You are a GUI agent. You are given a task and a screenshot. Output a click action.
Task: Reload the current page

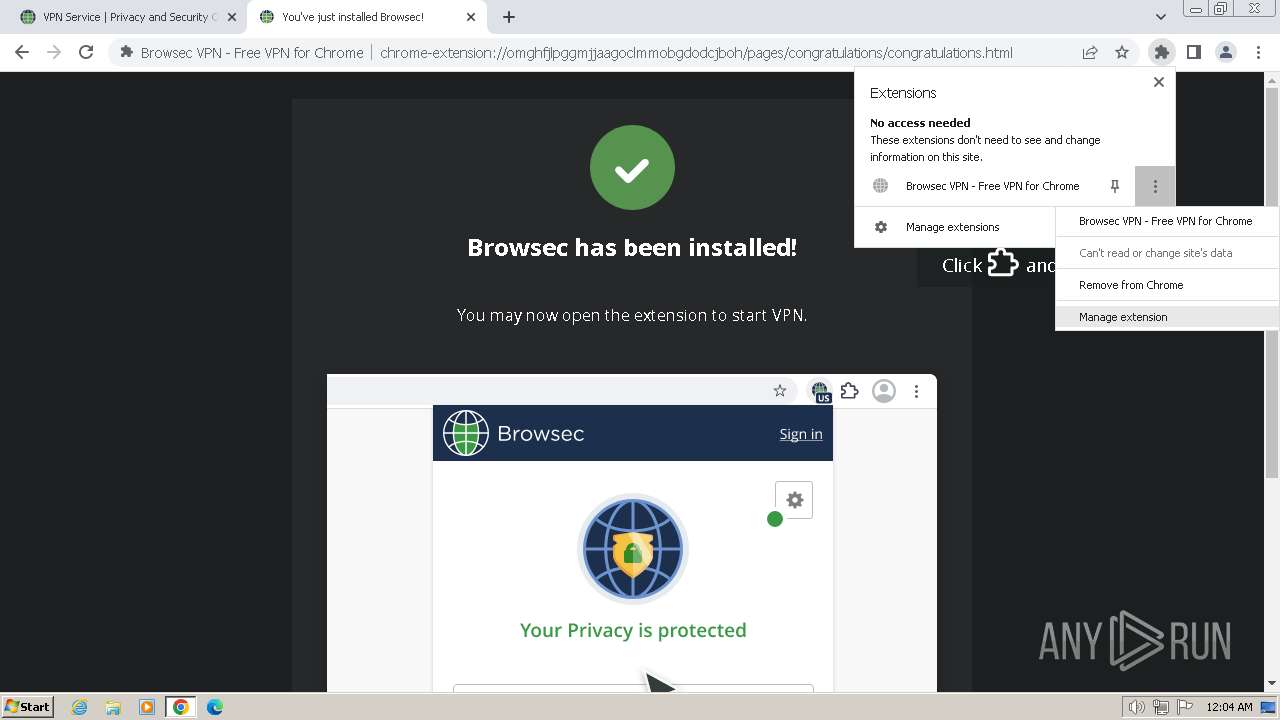pos(86,52)
